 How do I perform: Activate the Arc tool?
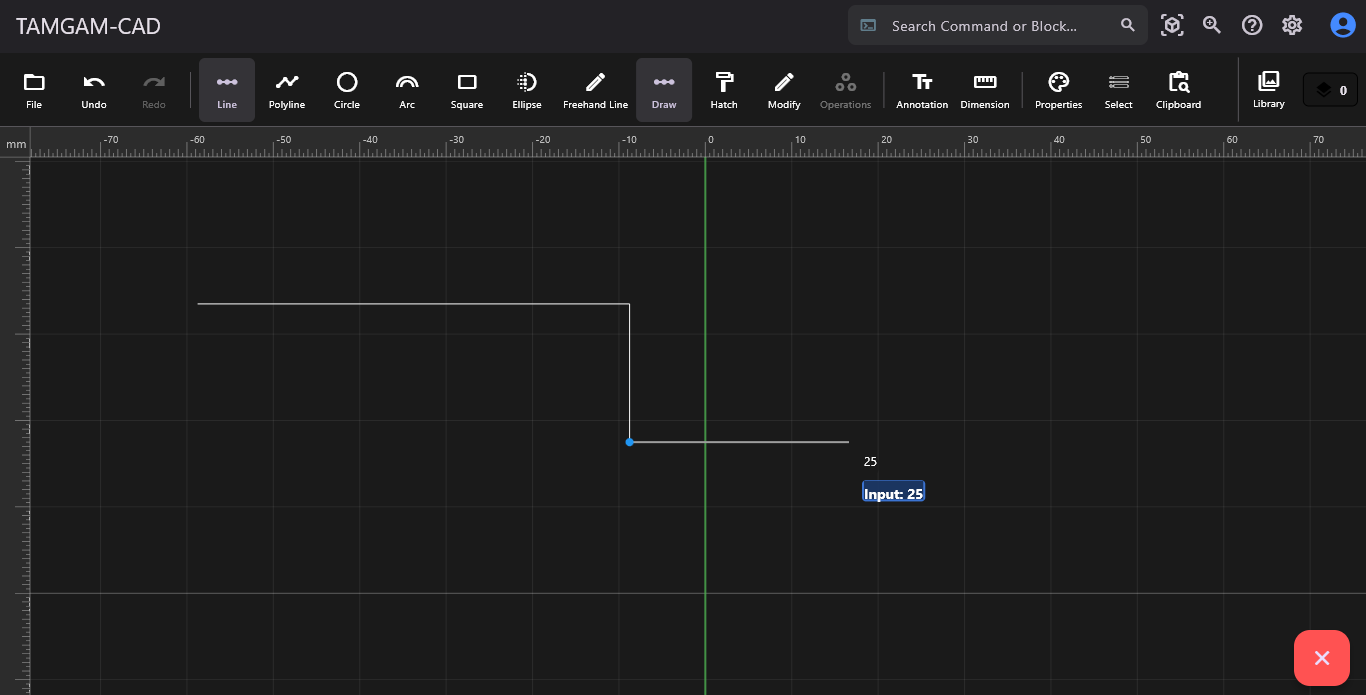pyautogui.click(x=407, y=90)
